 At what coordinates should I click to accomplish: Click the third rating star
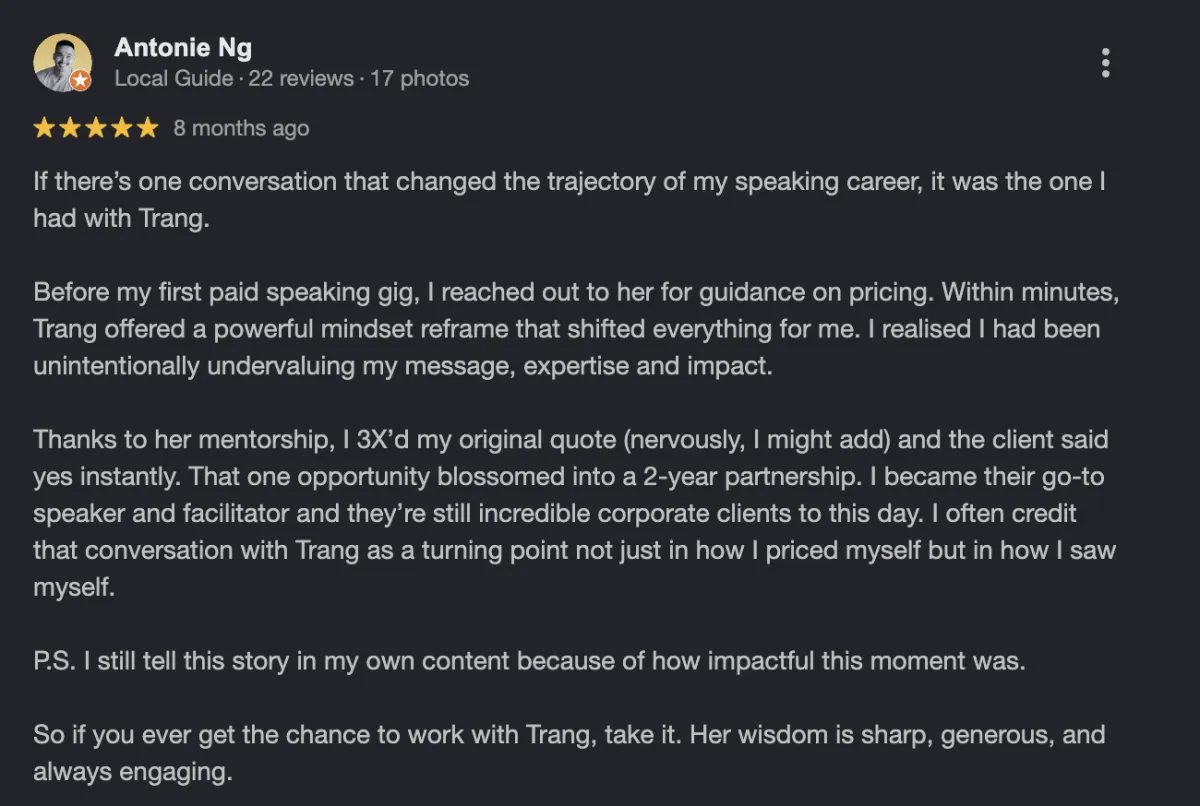[96, 128]
